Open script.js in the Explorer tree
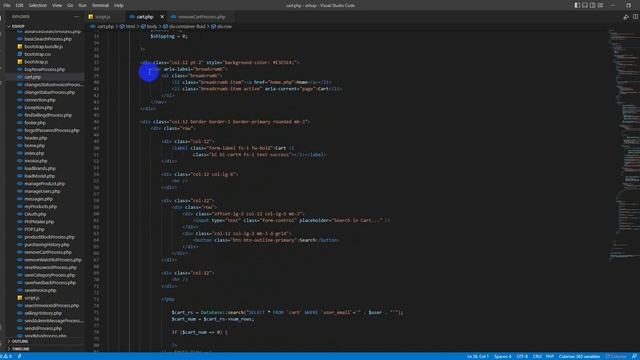The width and height of the screenshot is (640, 360). (32, 298)
